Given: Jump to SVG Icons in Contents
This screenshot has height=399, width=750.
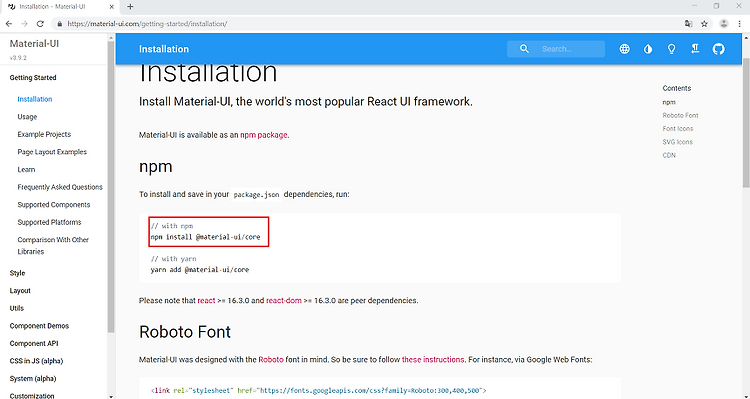Looking at the screenshot, I should 677,142.
